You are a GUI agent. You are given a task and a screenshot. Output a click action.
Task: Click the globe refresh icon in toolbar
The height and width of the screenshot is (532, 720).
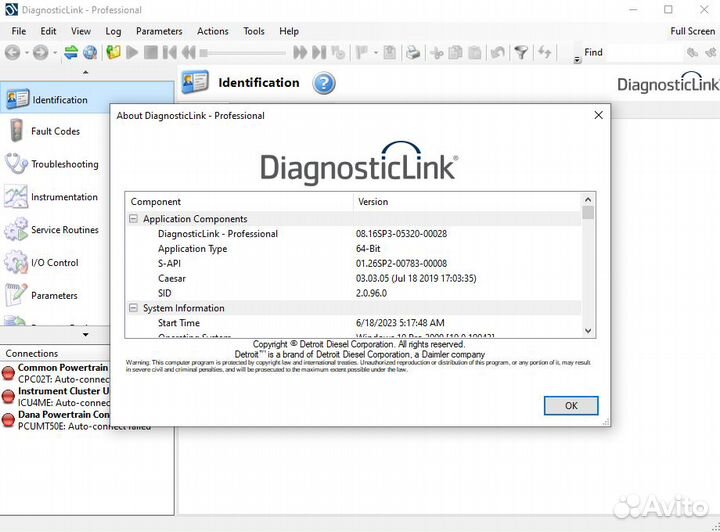90,52
